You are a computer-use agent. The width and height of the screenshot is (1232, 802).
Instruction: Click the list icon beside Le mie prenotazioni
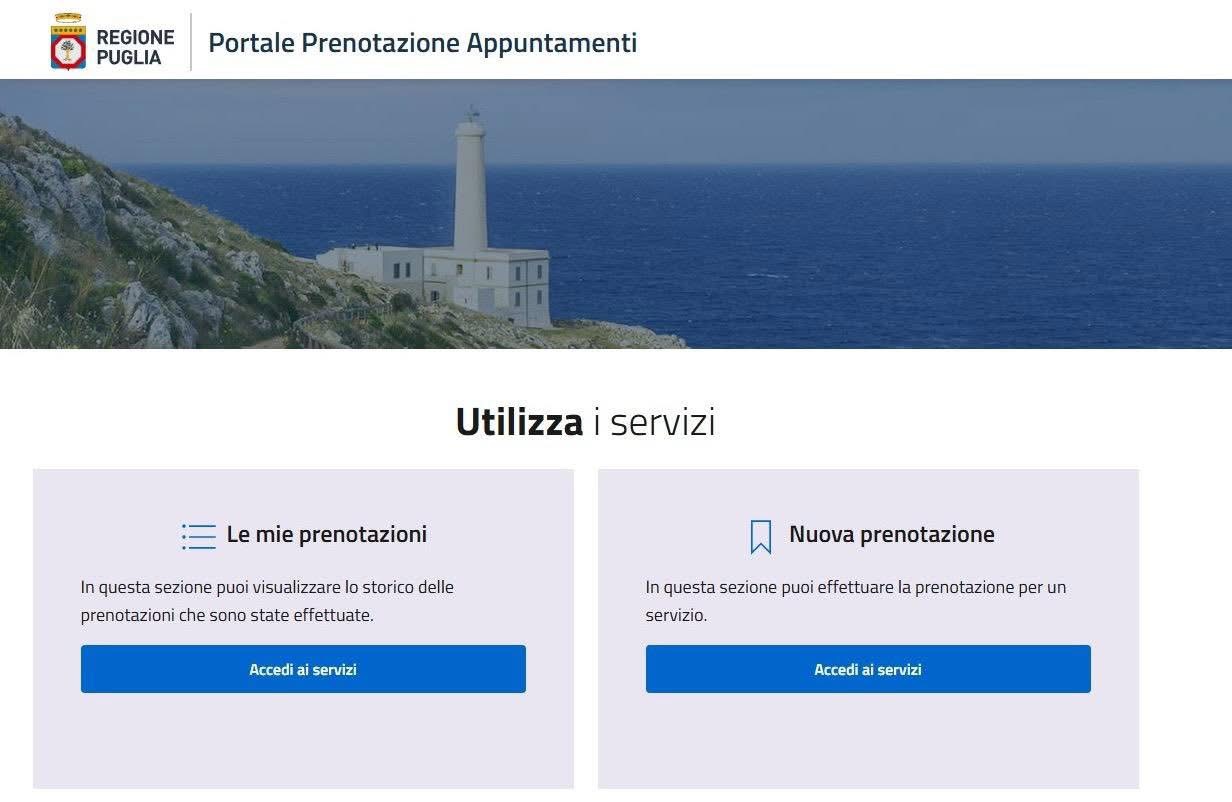pos(199,536)
